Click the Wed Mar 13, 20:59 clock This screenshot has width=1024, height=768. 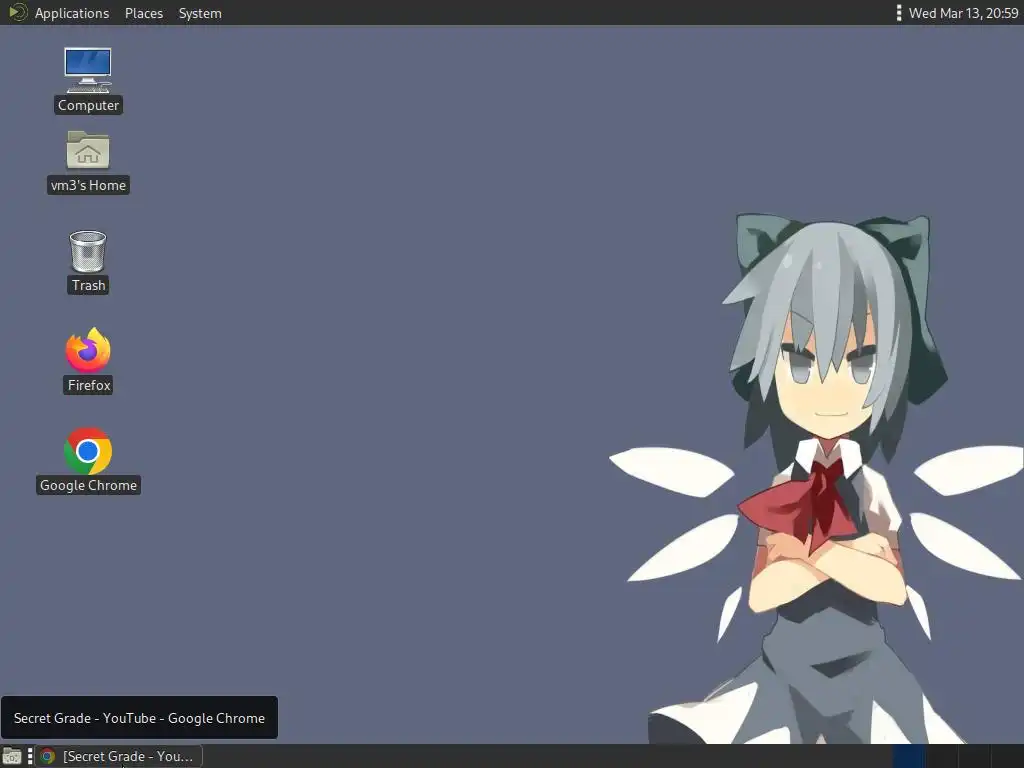tap(963, 13)
